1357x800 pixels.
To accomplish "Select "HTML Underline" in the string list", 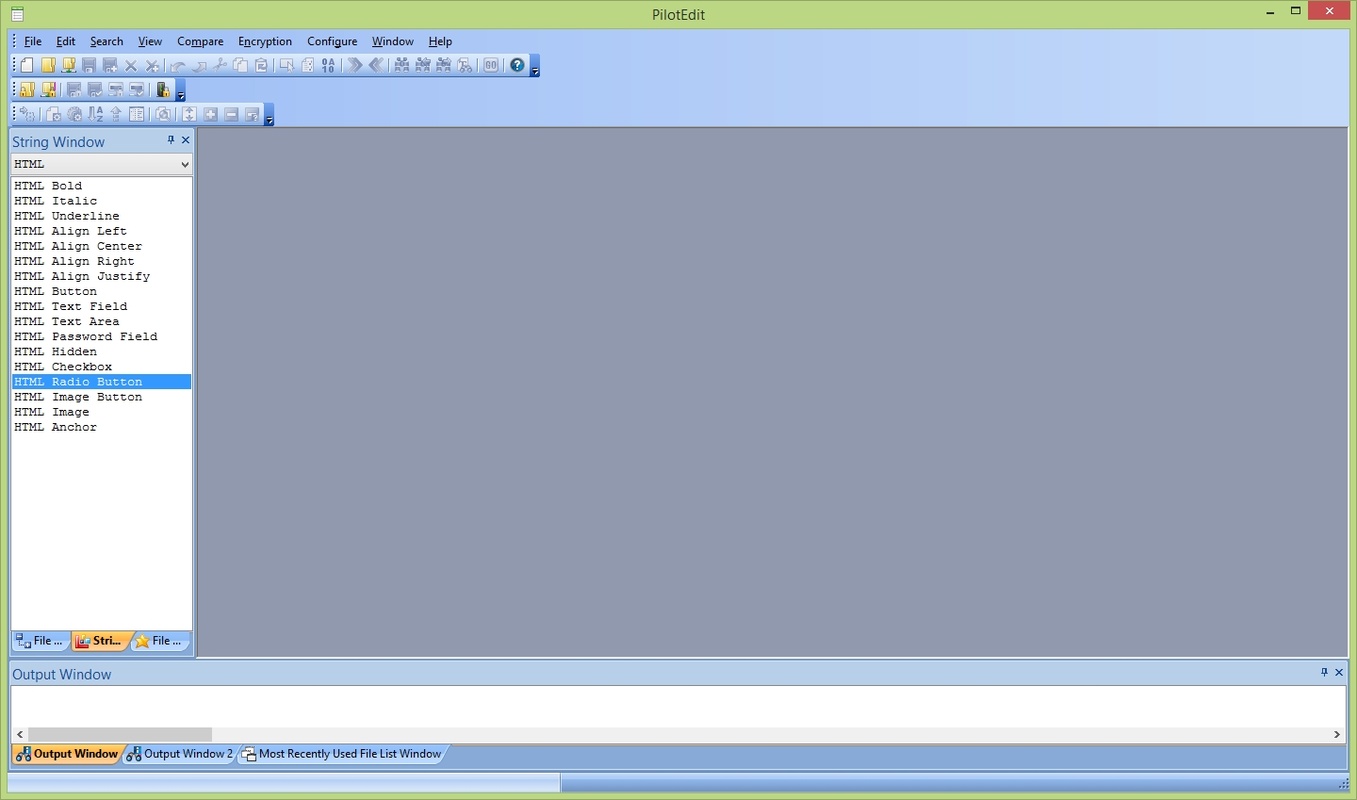I will [x=101, y=216].
